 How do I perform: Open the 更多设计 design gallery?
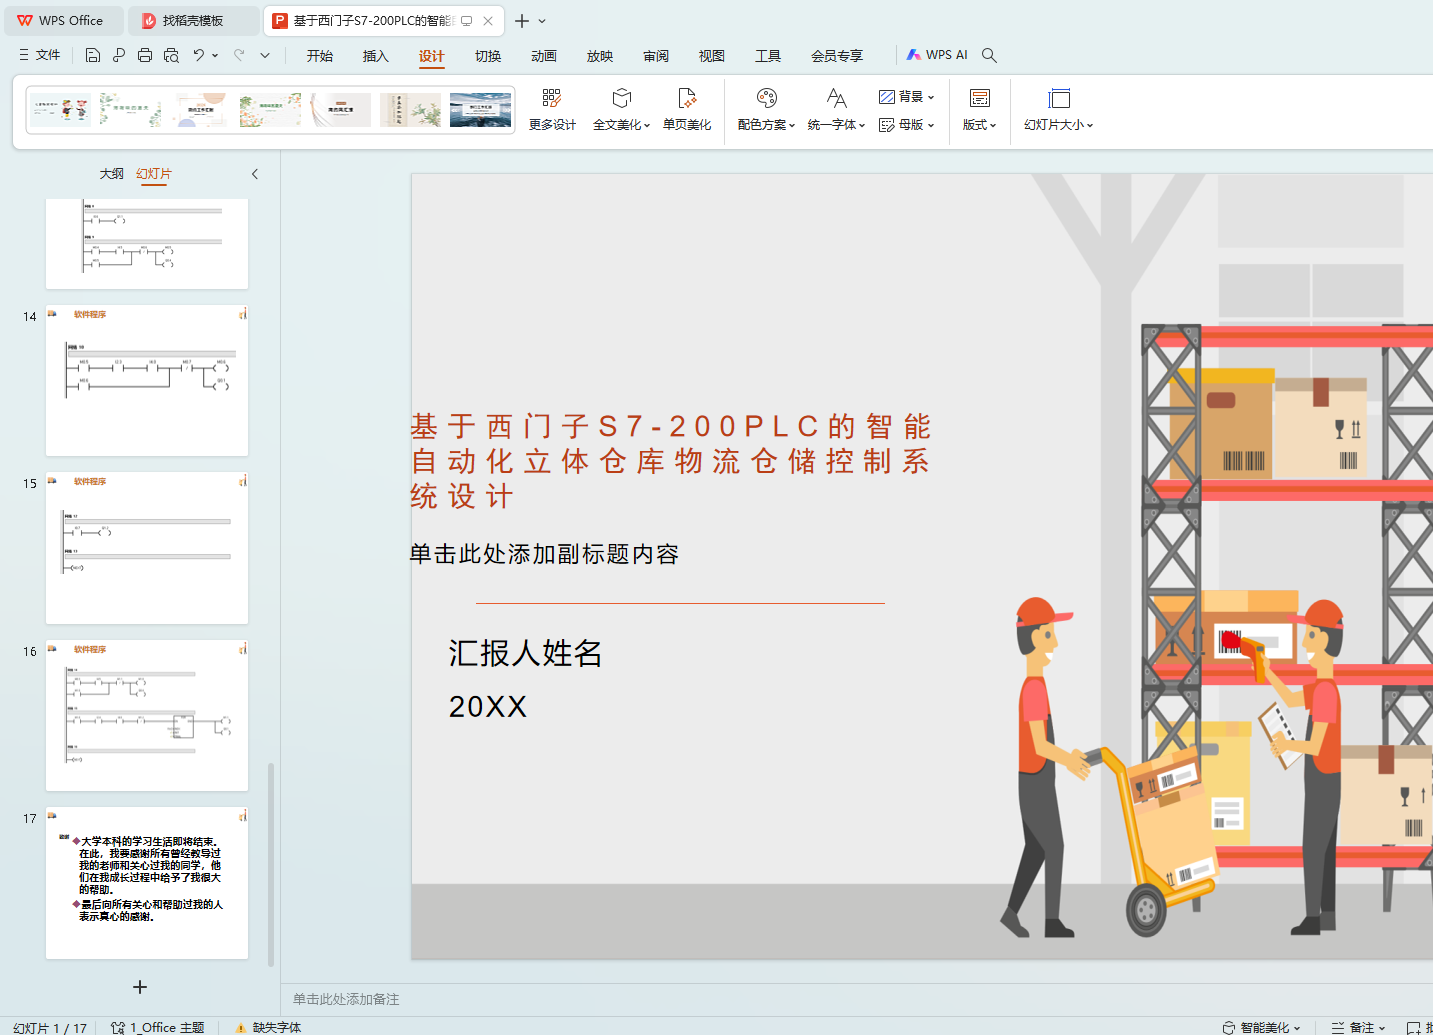click(x=552, y=110)
